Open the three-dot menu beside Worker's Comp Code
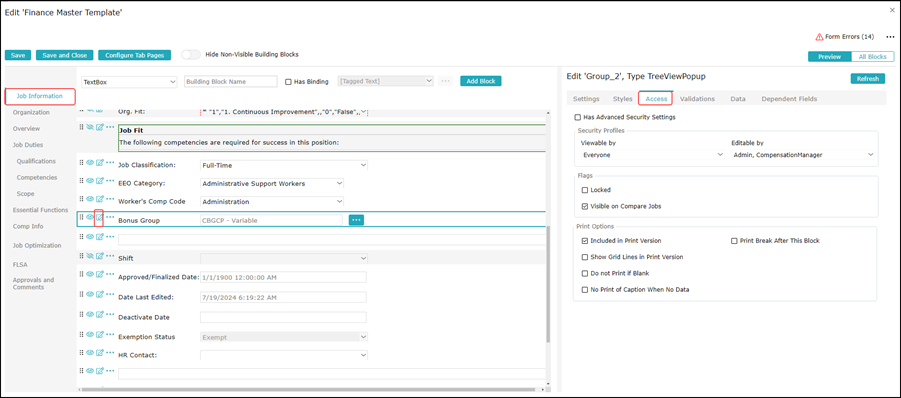901x398 pixels. 110,199
